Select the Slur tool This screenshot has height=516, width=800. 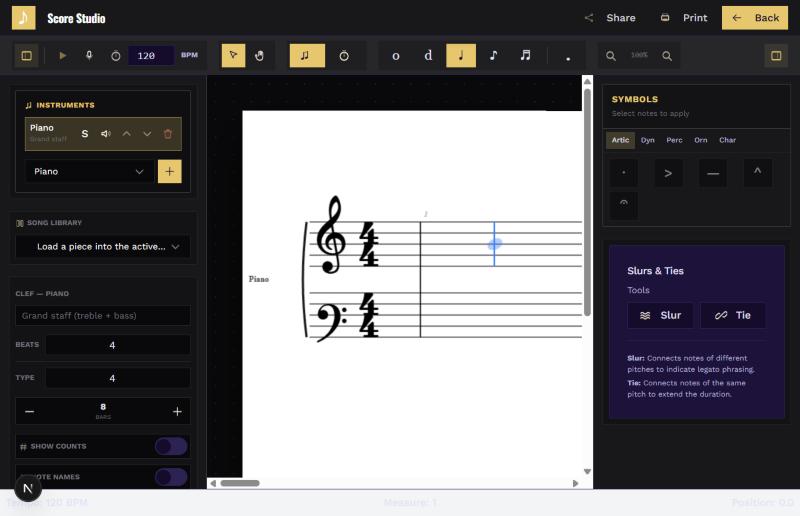[660, 315]
